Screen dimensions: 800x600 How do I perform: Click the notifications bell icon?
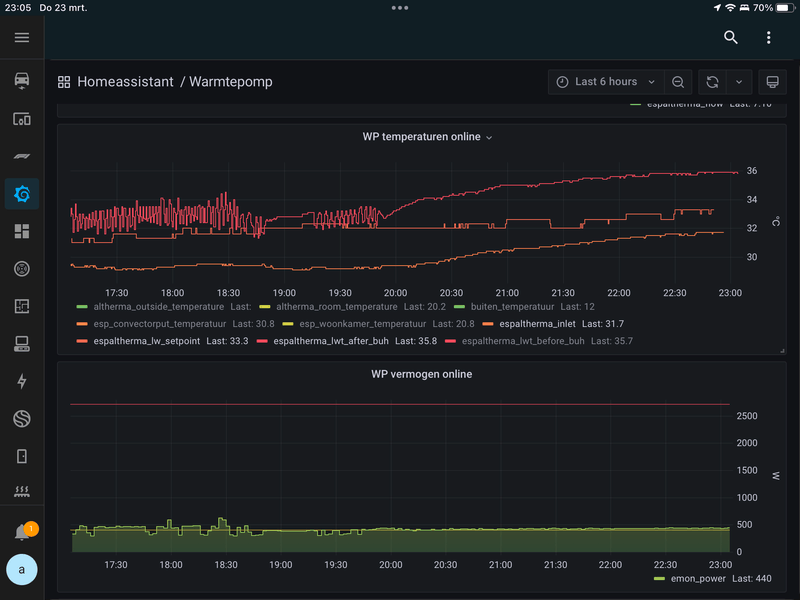tap(22, 532)
